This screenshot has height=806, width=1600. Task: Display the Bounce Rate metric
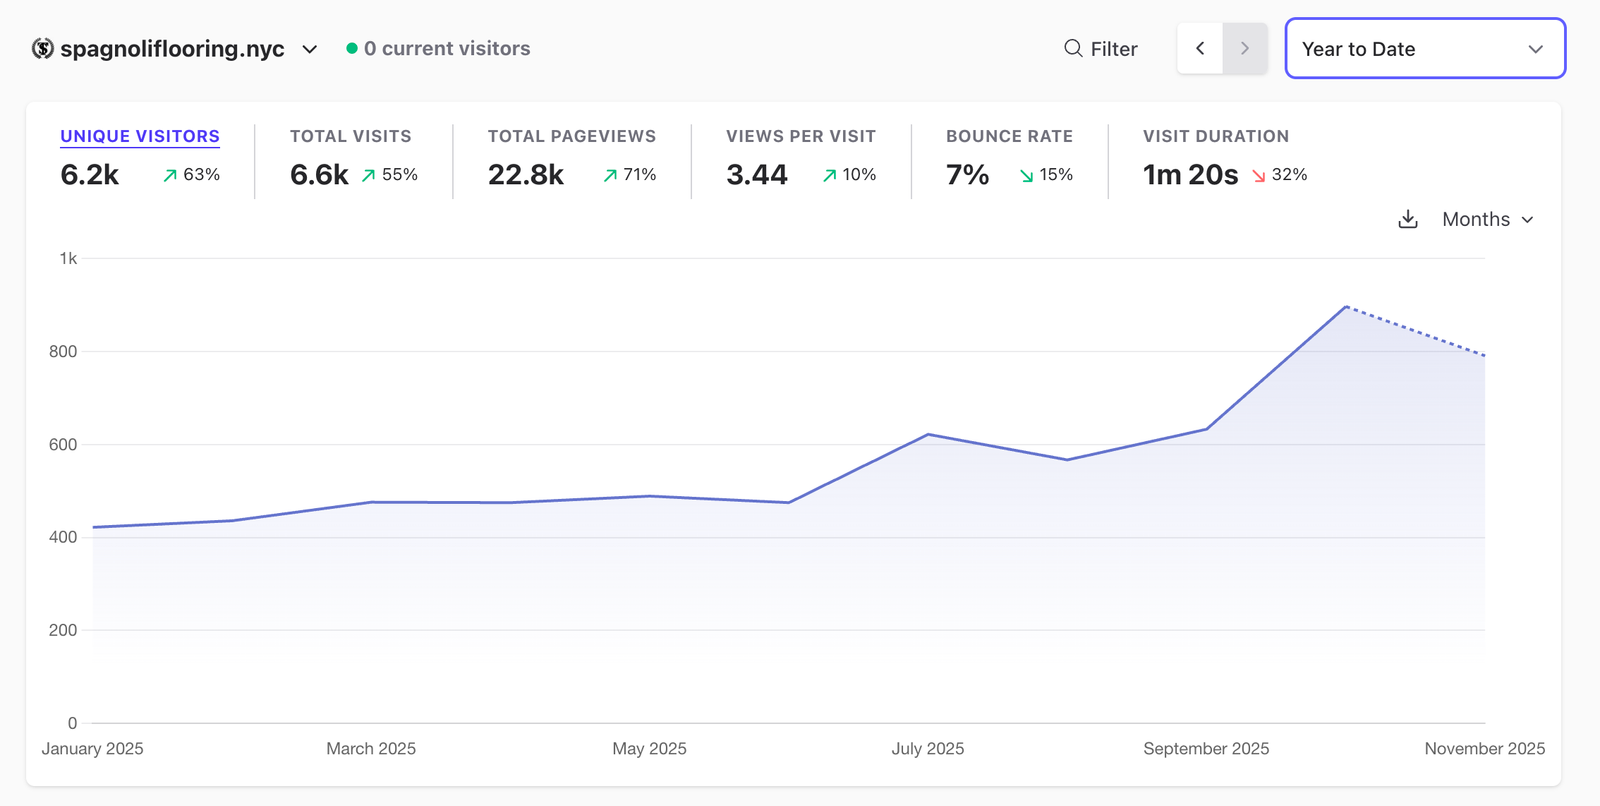[1009, 136]
